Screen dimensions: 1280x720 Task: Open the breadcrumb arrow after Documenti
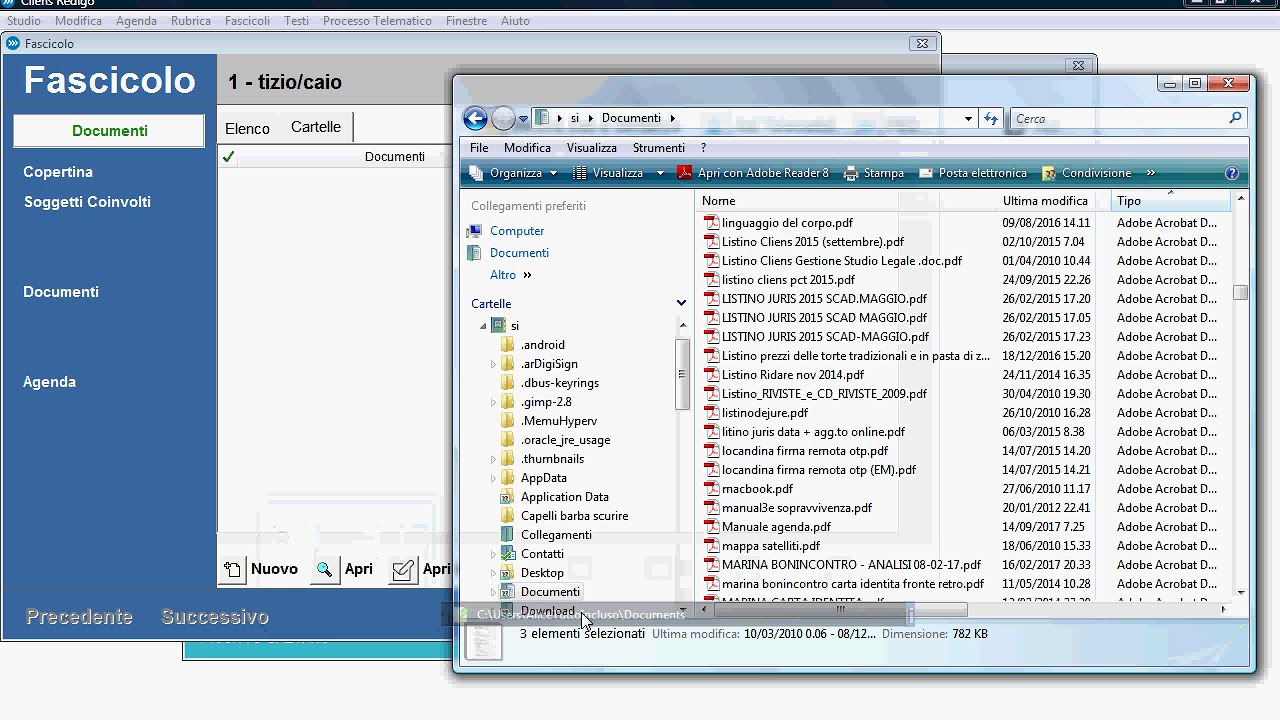(673, 118)
